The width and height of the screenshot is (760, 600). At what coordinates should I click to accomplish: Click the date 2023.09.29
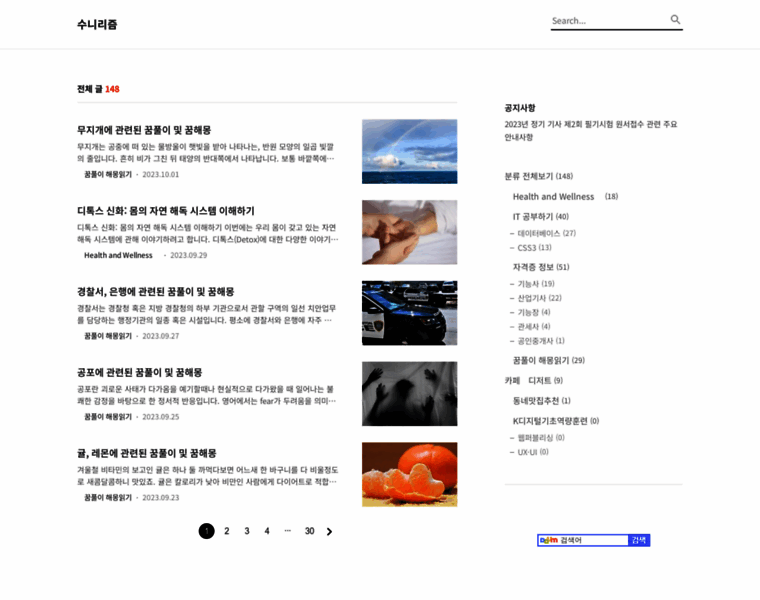pos(189,255)
